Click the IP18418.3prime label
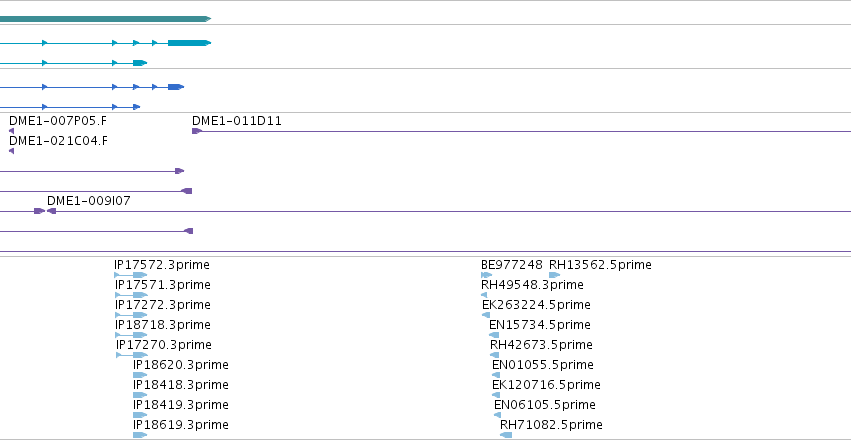851x440 pixels. point(181,385)
